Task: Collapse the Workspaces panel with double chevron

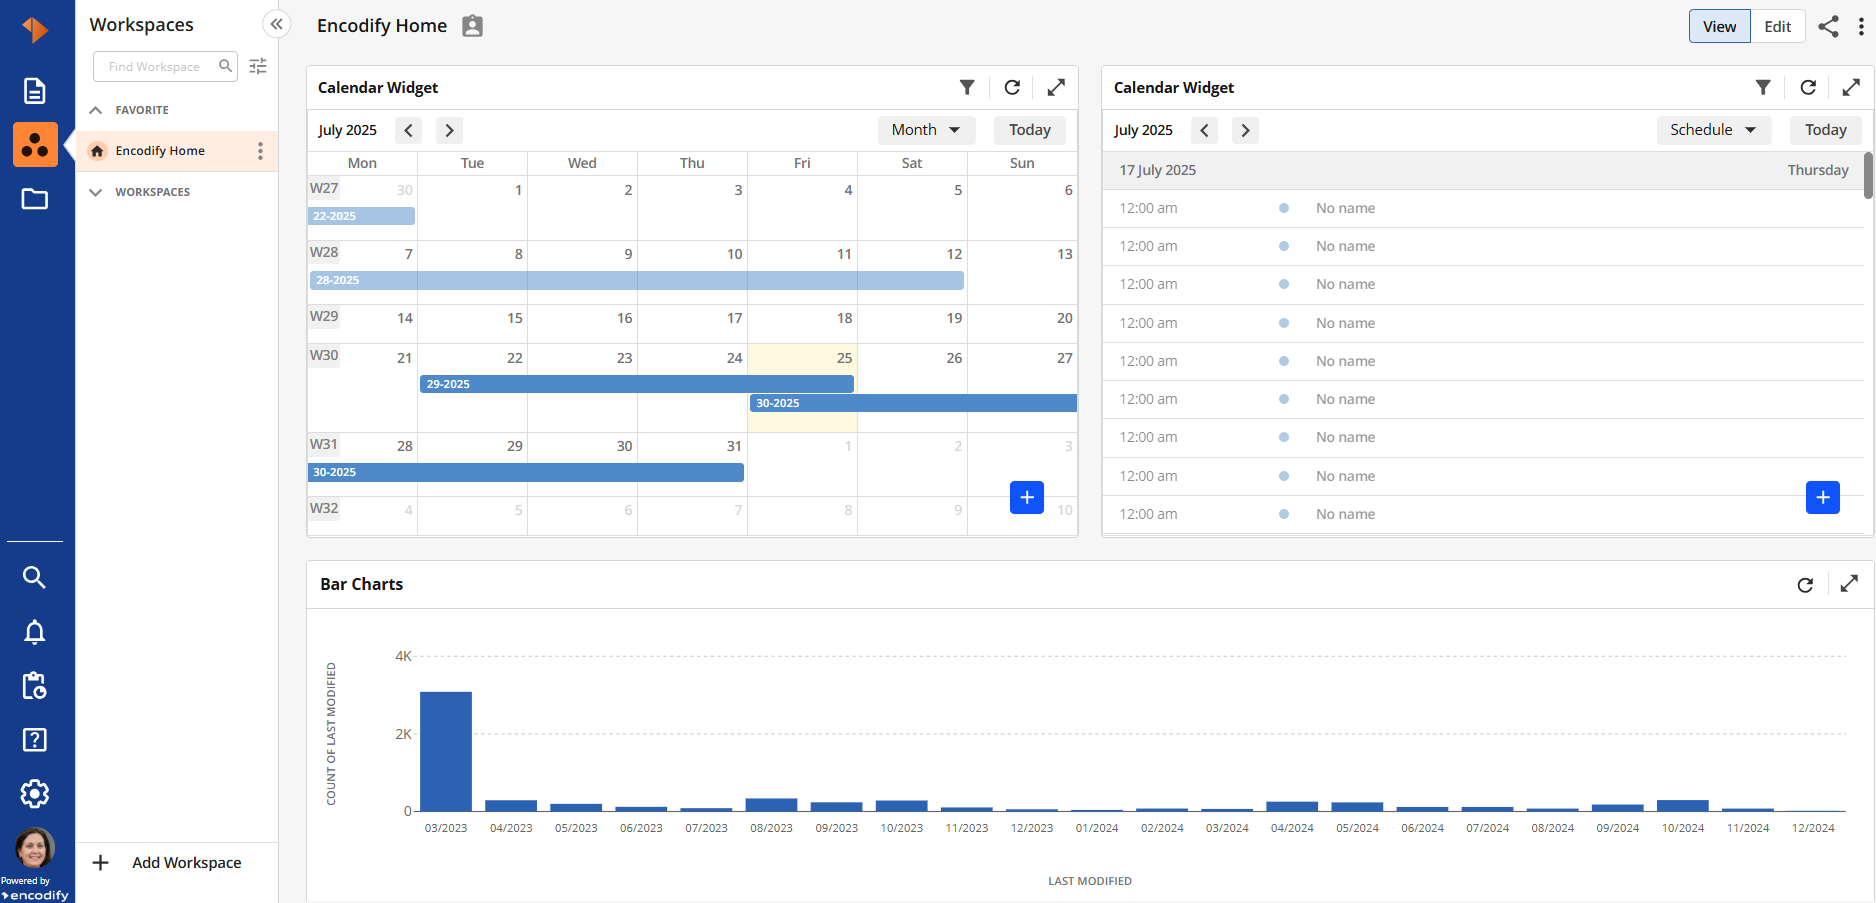Action: (276, 24)
